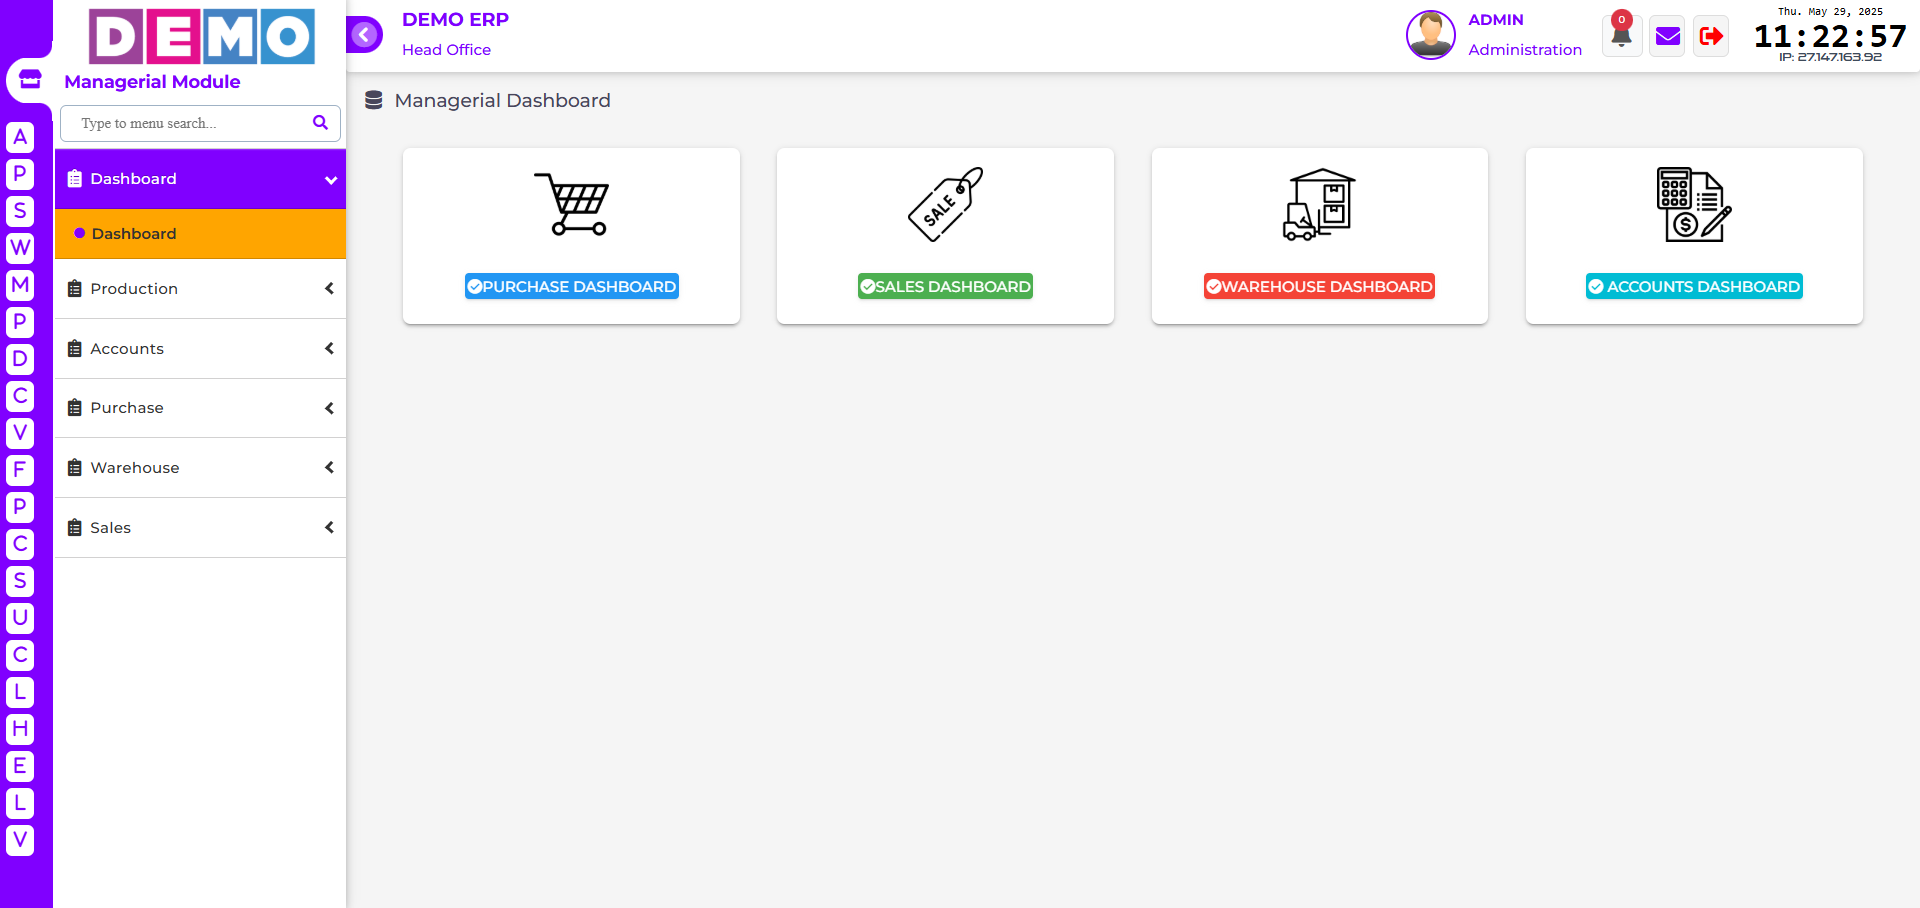
Task: Click the red logout icon
Action: pyautogui.click(x=1711, y=37)
